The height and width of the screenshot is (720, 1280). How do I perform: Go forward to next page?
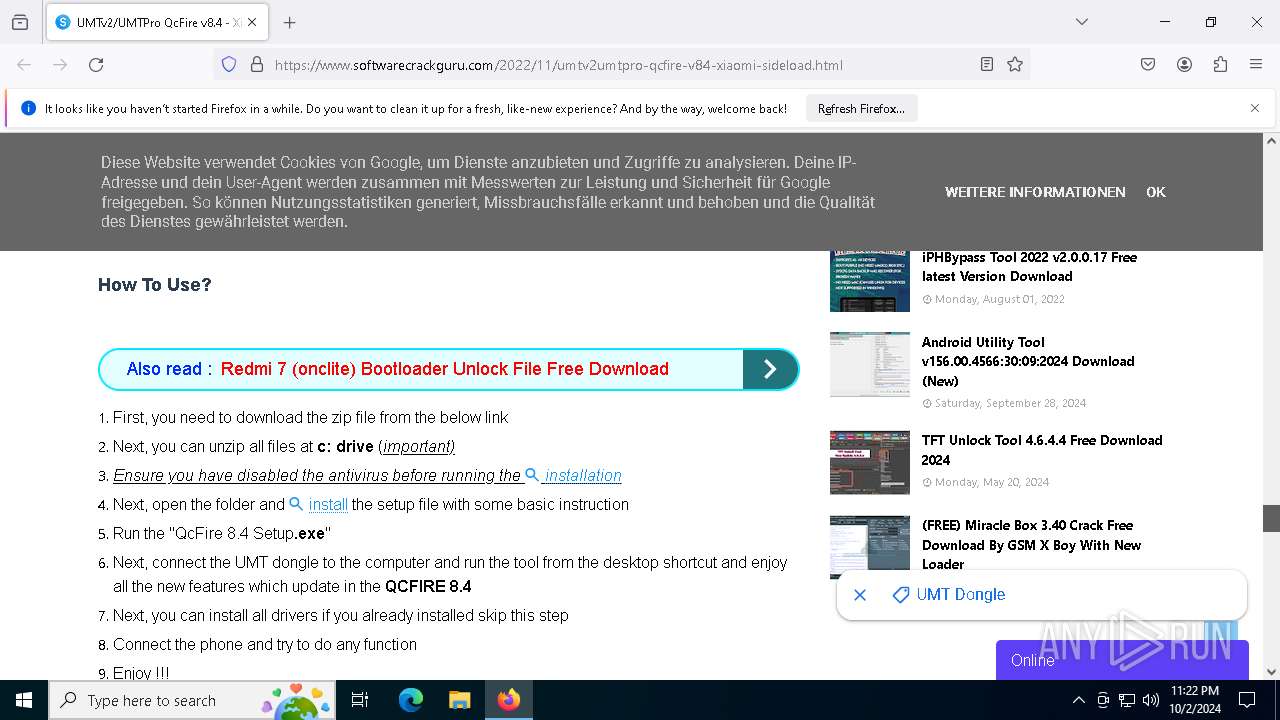pos(60,64)
